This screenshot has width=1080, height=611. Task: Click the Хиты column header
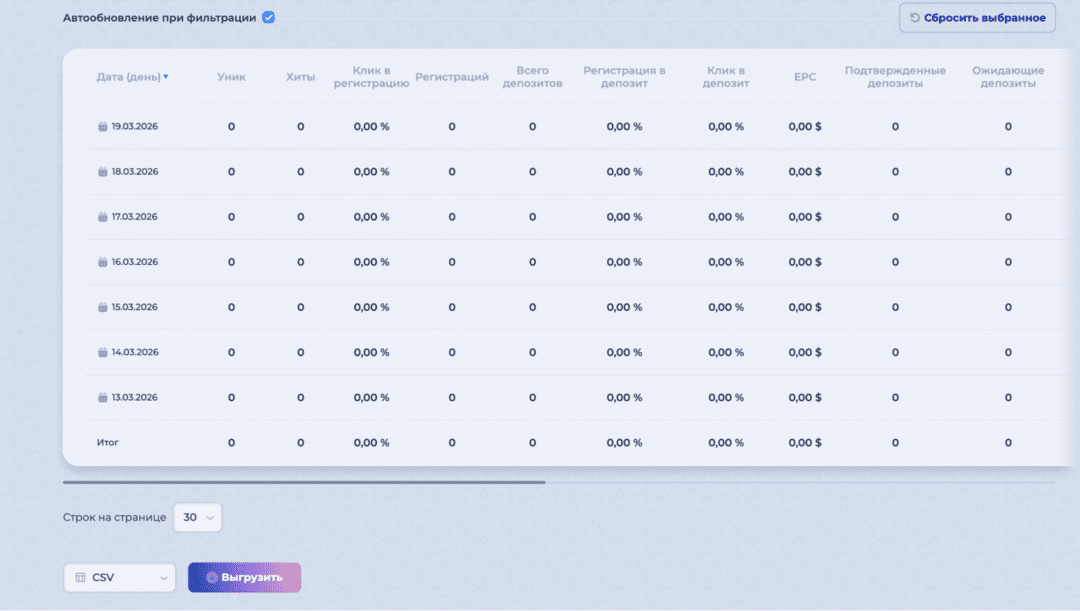pos(300,77)
